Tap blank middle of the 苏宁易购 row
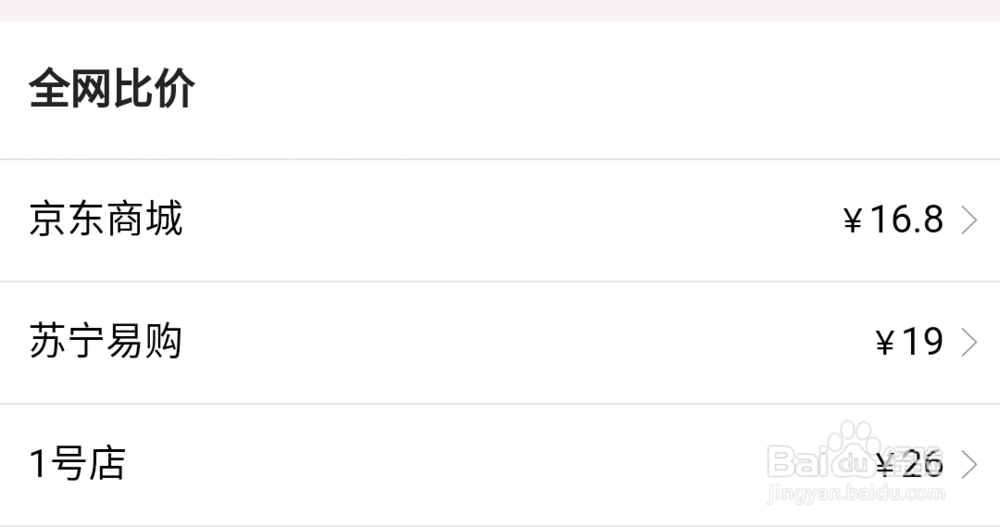This screenshot has height=527, width=1000. (500, 343)
